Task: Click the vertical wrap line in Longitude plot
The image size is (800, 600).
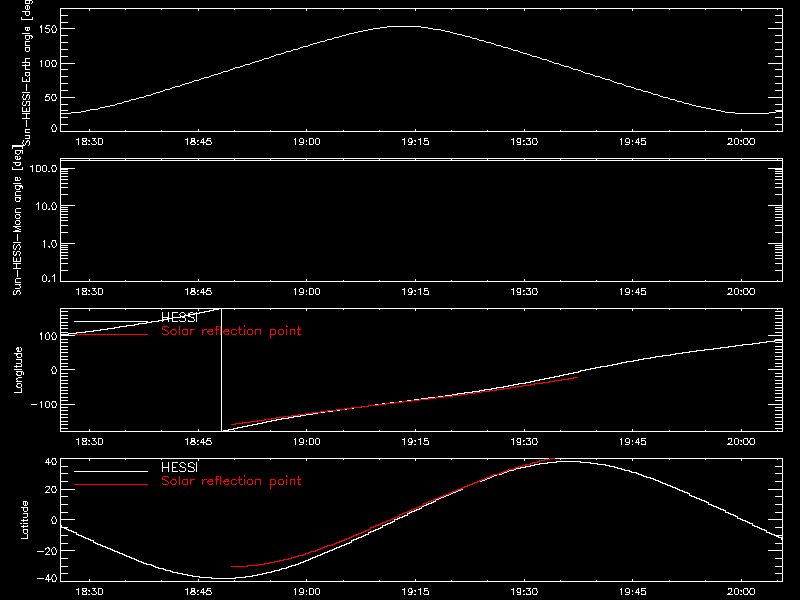Action: click(221, 370)
